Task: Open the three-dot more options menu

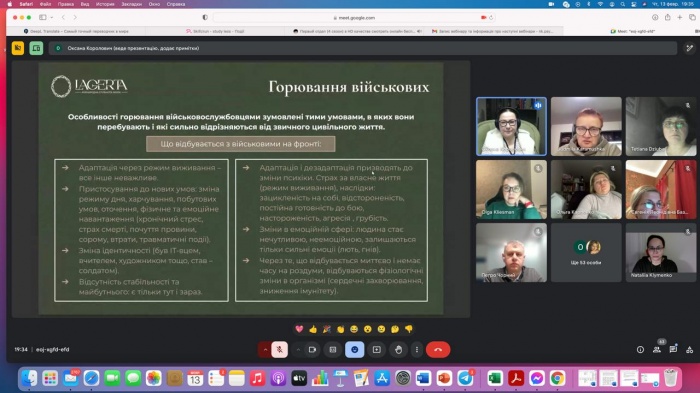Action: [417, 350]
